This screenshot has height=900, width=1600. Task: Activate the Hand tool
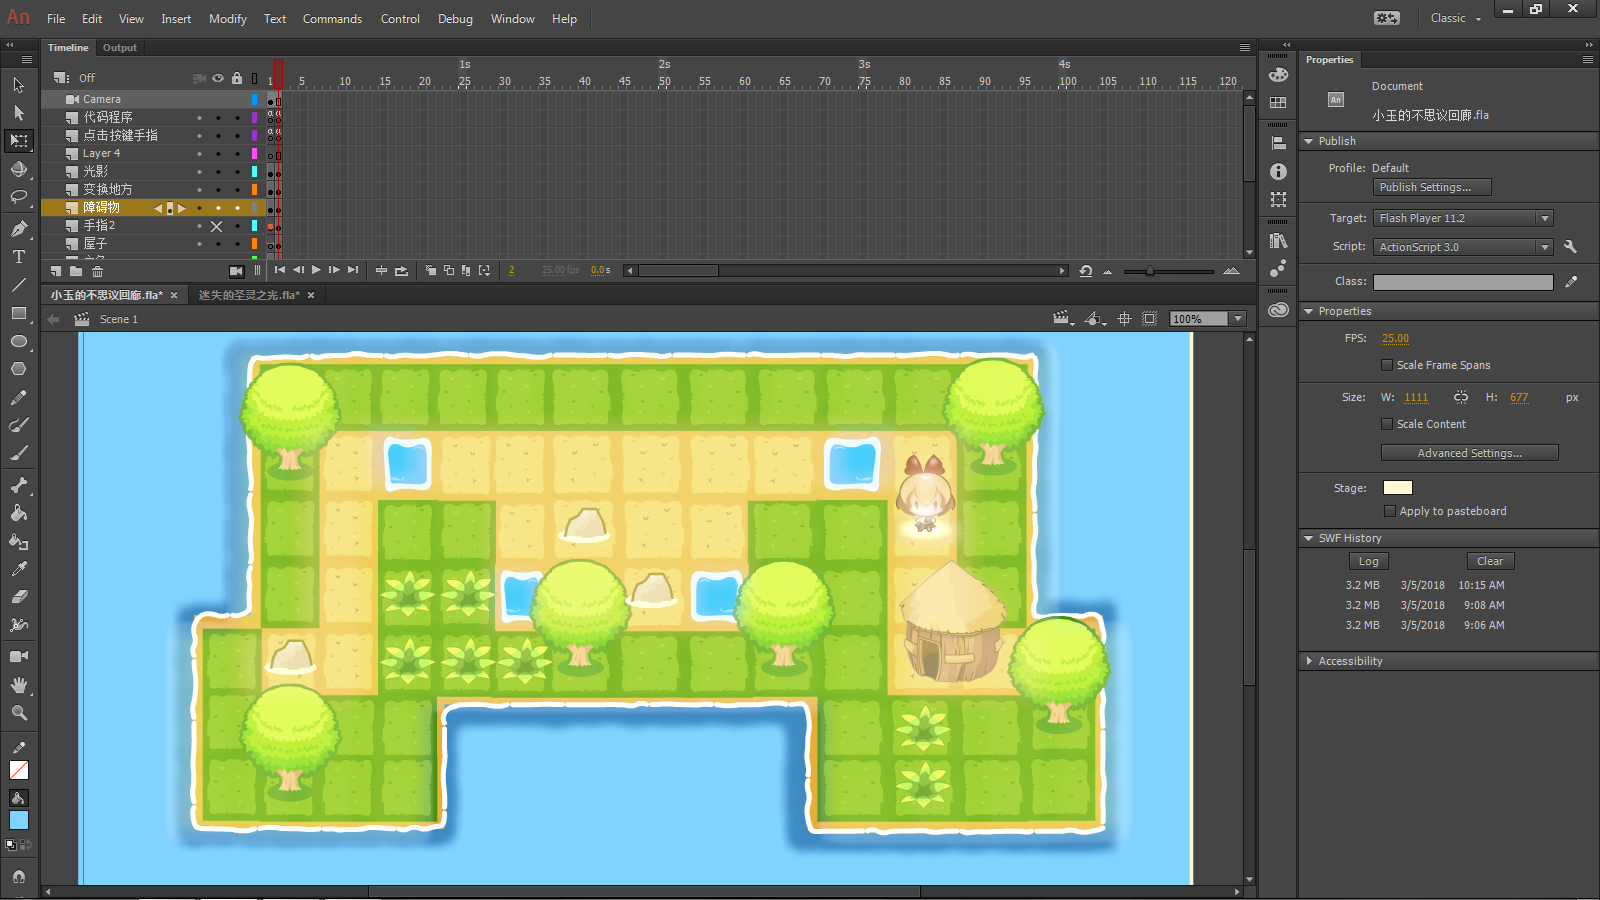tap(18, 685)
